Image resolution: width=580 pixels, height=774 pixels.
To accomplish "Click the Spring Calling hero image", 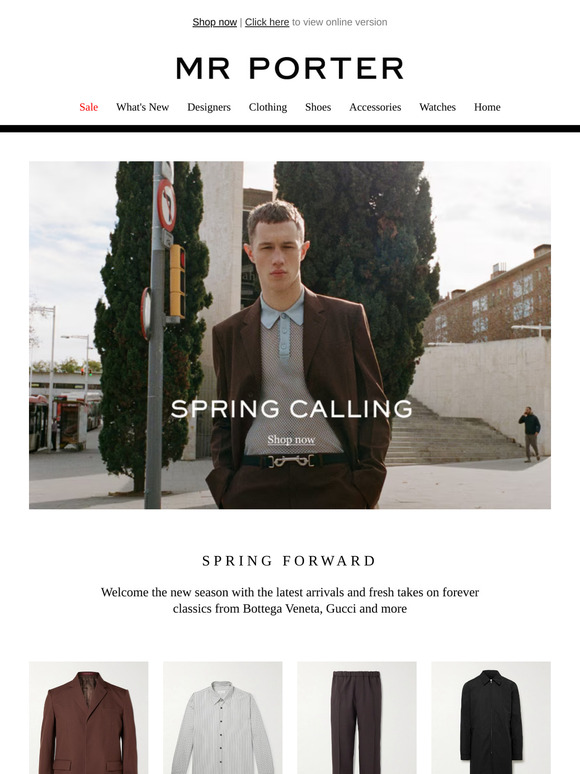I will 290,335.
